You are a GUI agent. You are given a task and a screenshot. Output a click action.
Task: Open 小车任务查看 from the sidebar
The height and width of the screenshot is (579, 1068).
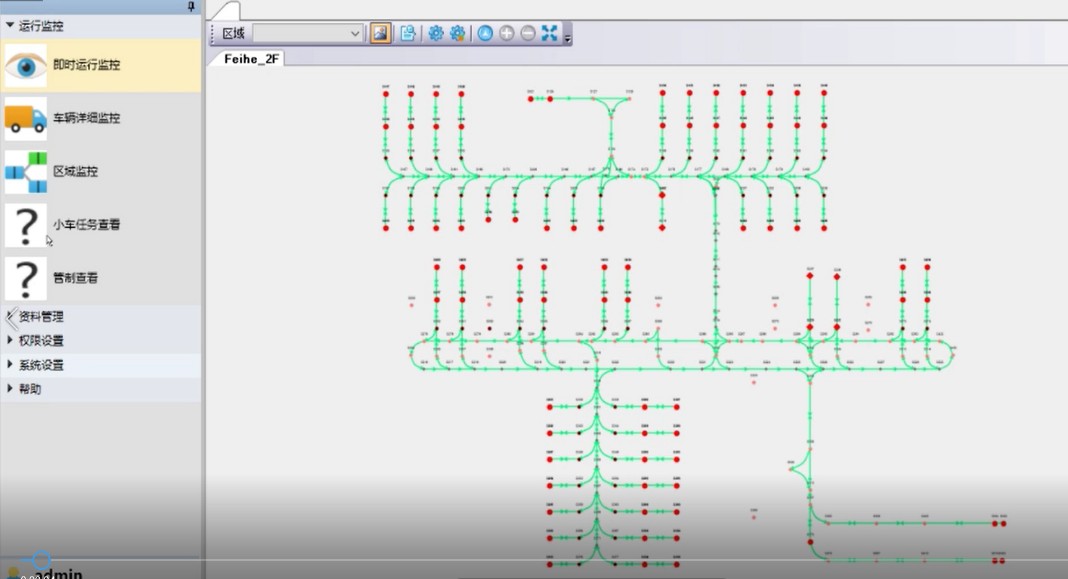86,225
